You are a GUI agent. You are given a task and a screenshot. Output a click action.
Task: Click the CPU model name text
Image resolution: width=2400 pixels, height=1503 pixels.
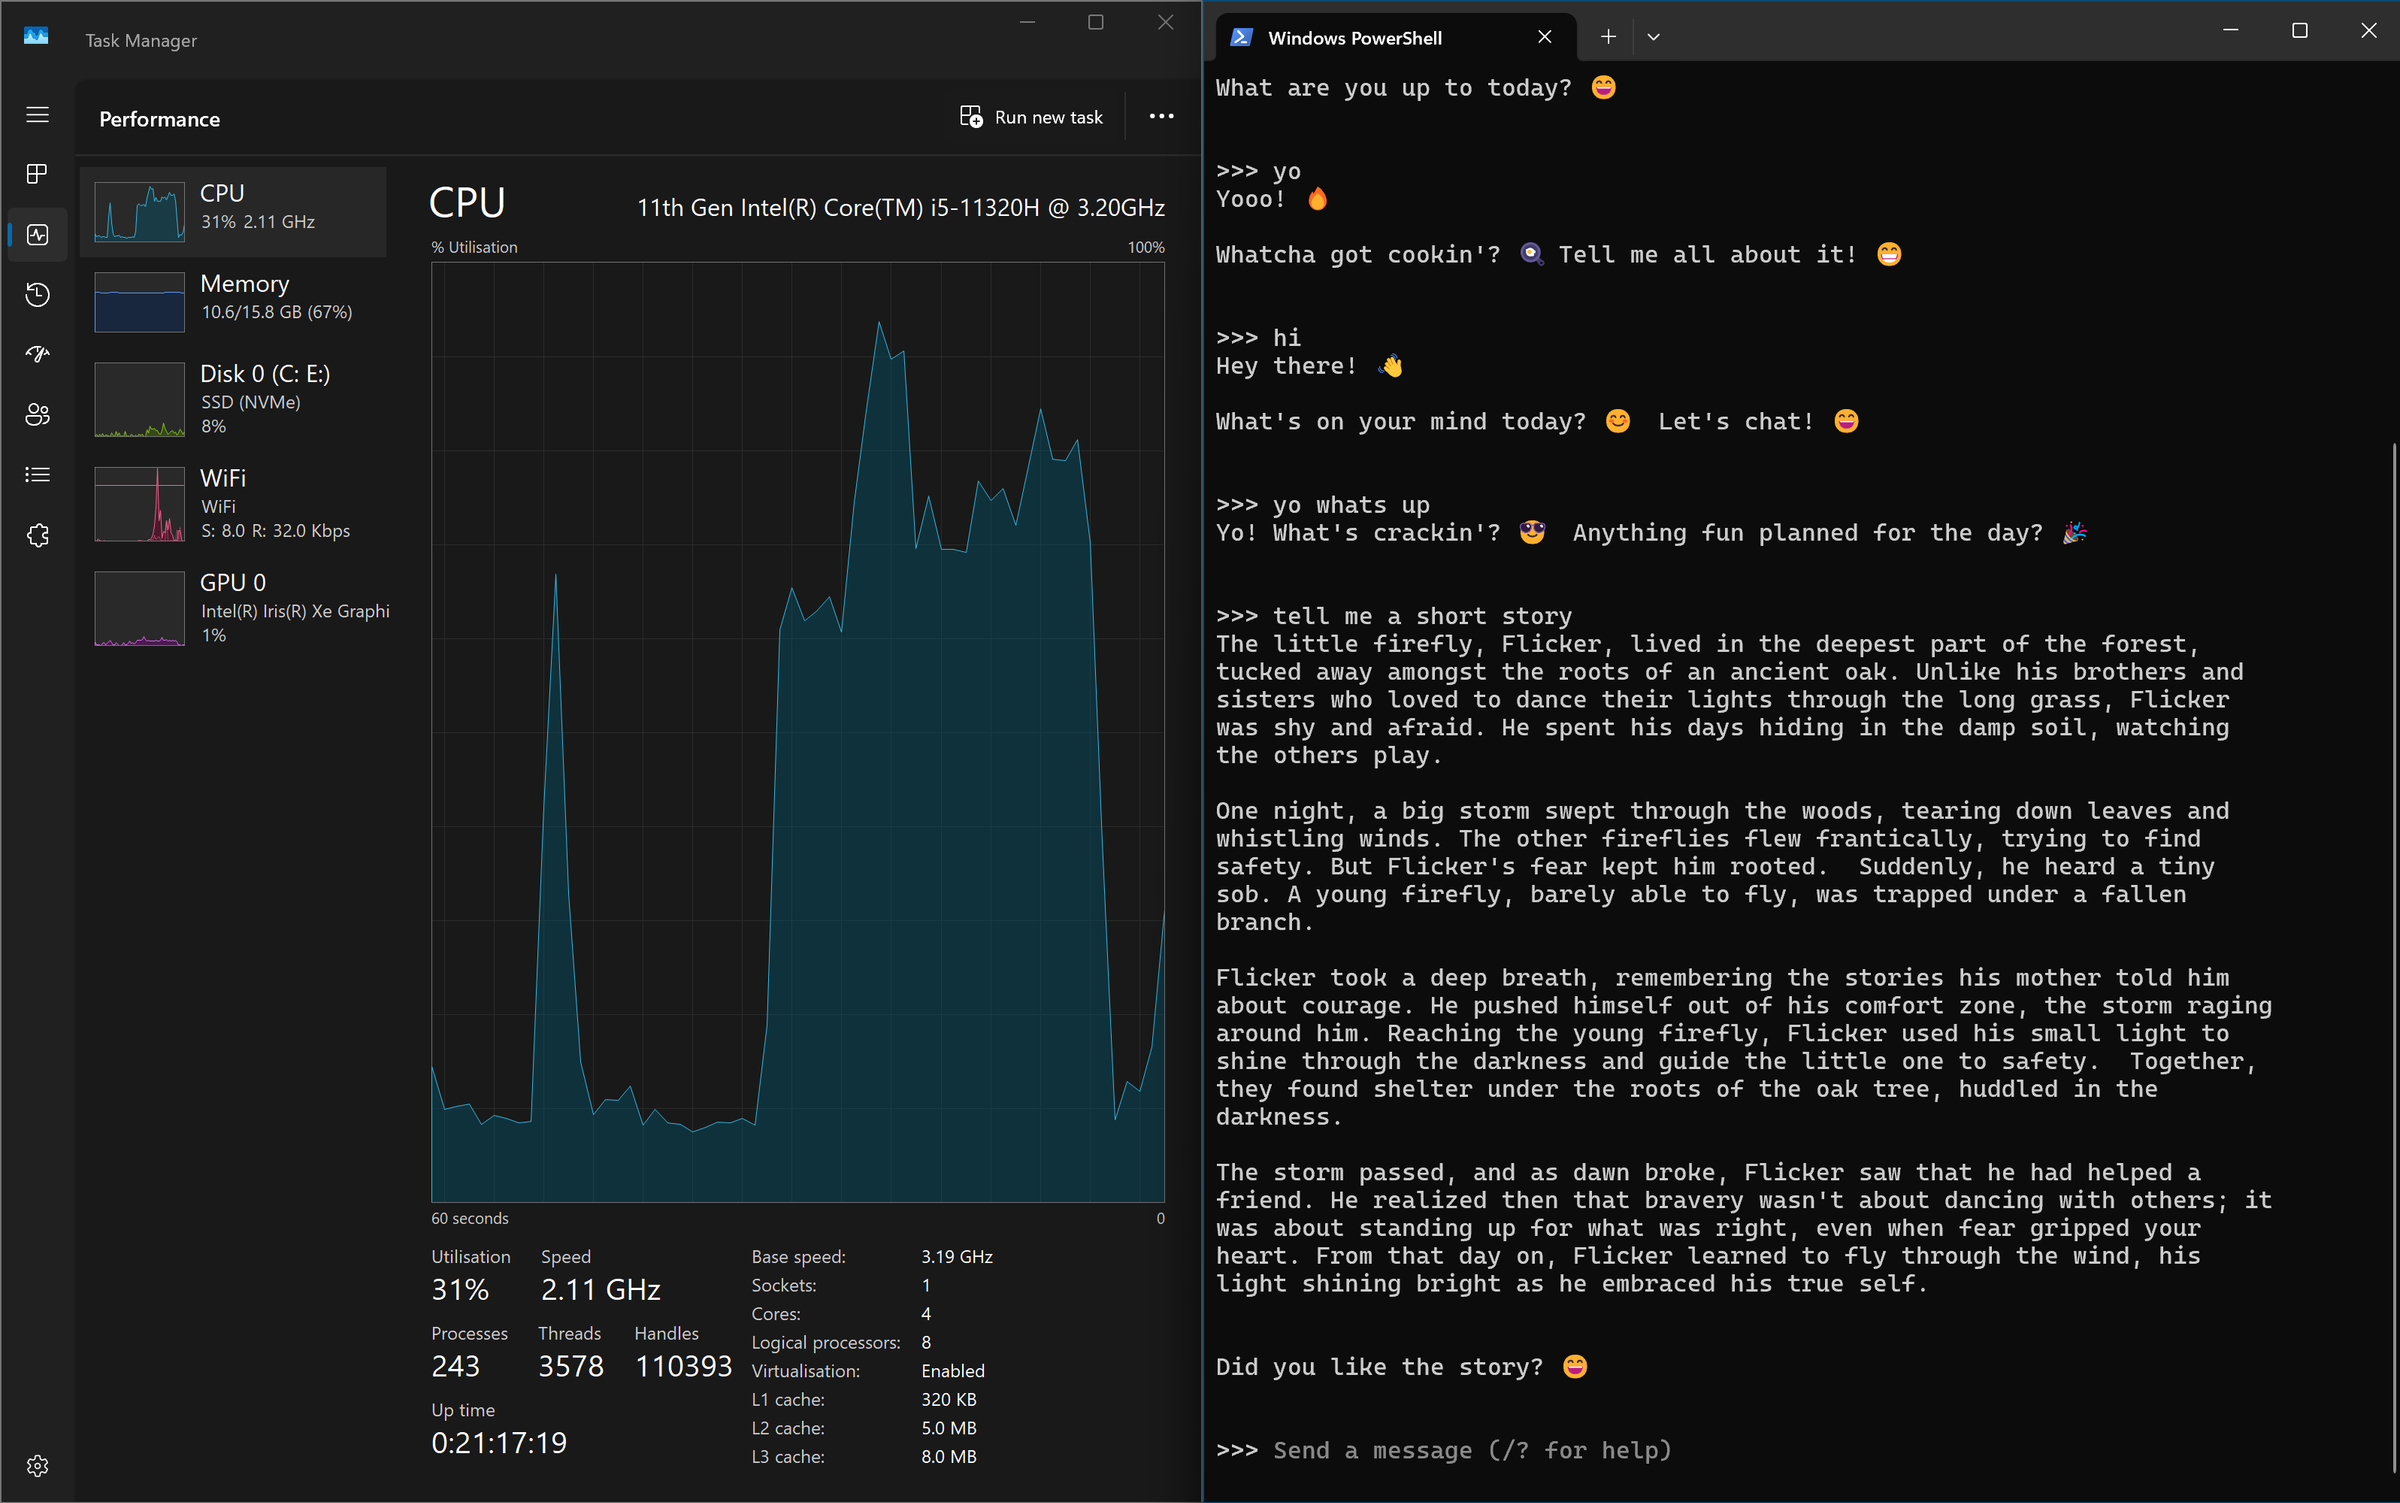pyautogui.click(x=901, y=208)
